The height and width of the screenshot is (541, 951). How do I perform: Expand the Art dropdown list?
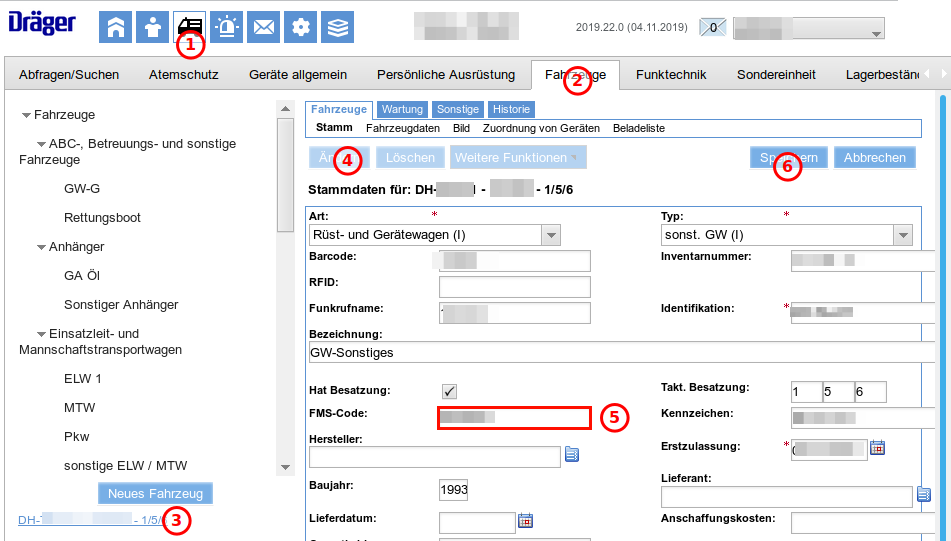click(x=549, y=235)
